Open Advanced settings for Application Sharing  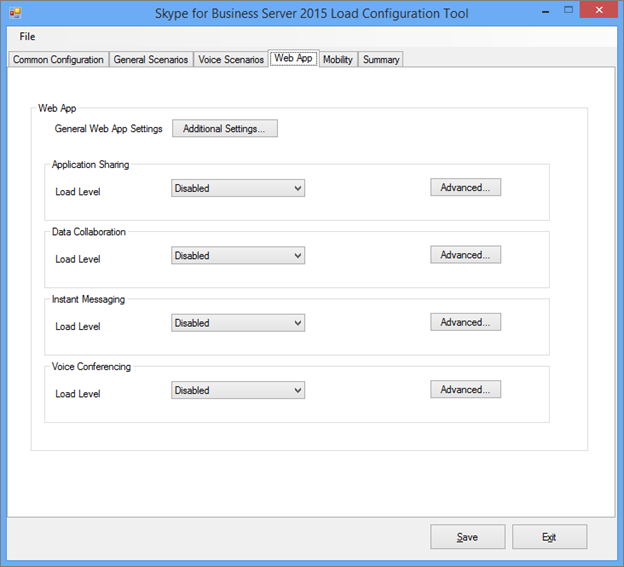(466, 187)
